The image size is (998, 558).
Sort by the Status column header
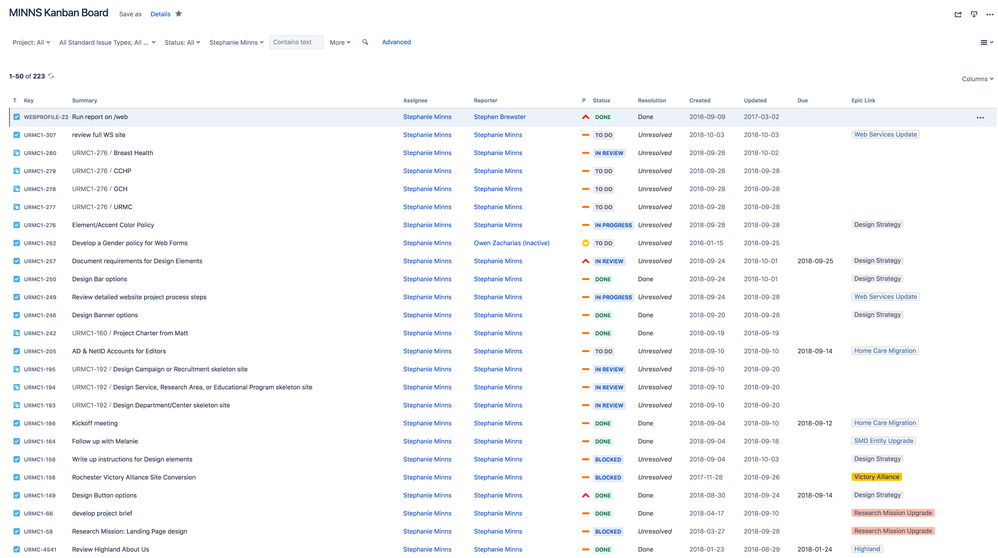click(601, 101)
